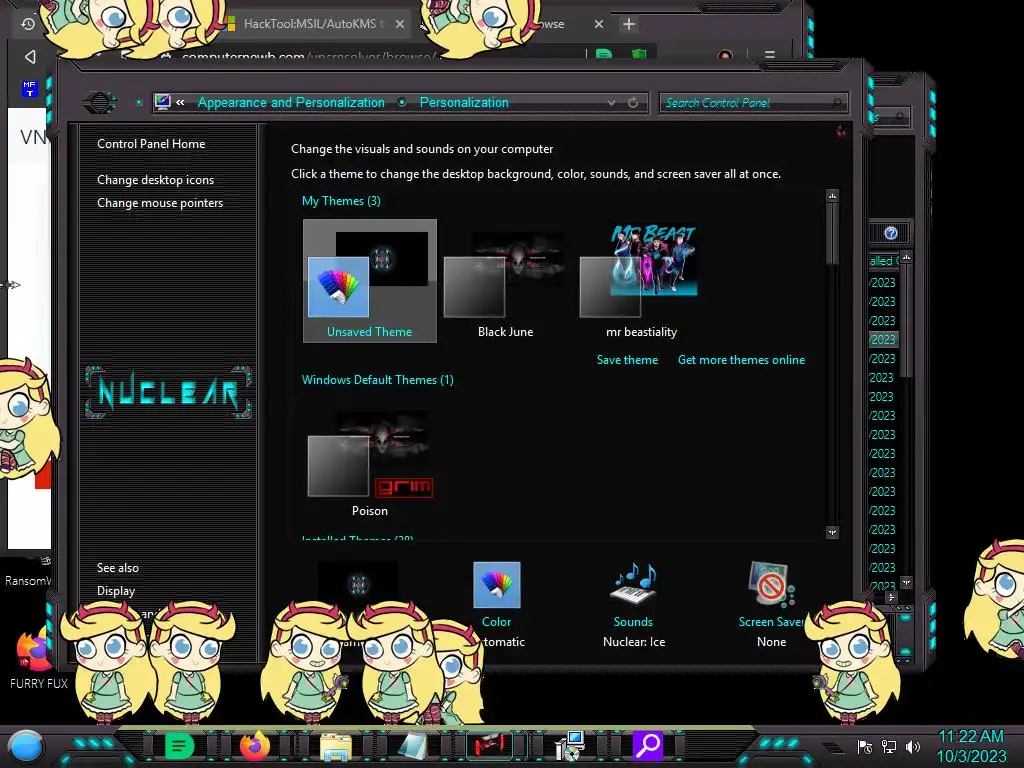
Task: Open the Sounds piano icon
Action: tap(633, 584)
